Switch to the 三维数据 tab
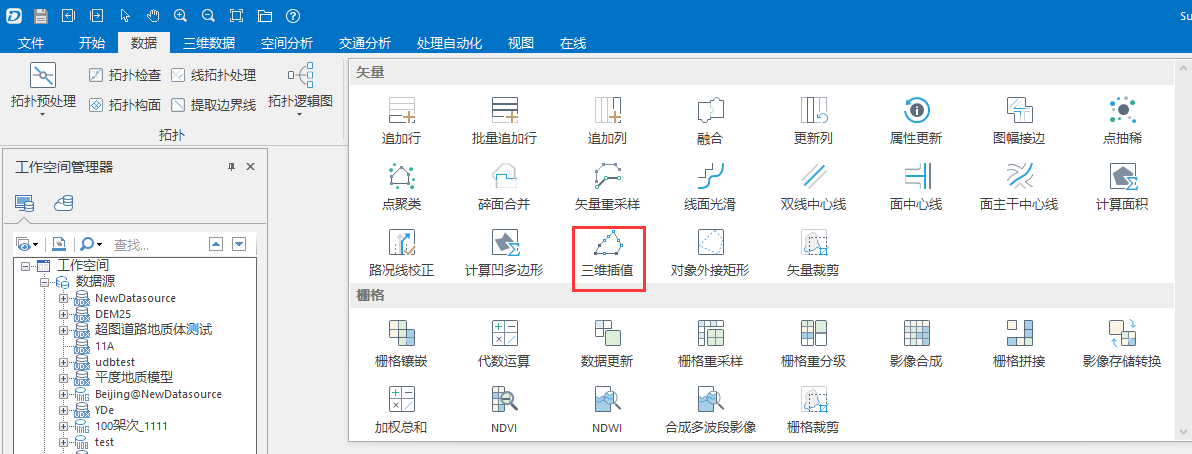 click(209, 43)
